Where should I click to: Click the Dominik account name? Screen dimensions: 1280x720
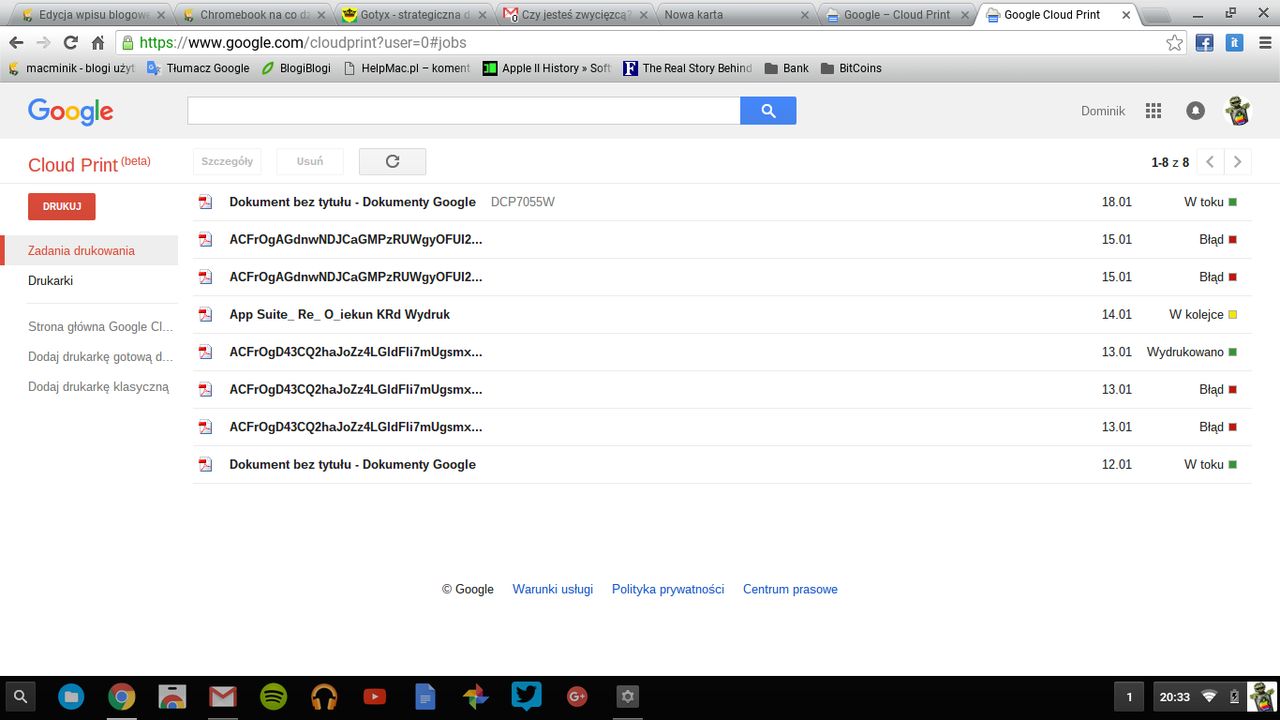pos(1103,111)
